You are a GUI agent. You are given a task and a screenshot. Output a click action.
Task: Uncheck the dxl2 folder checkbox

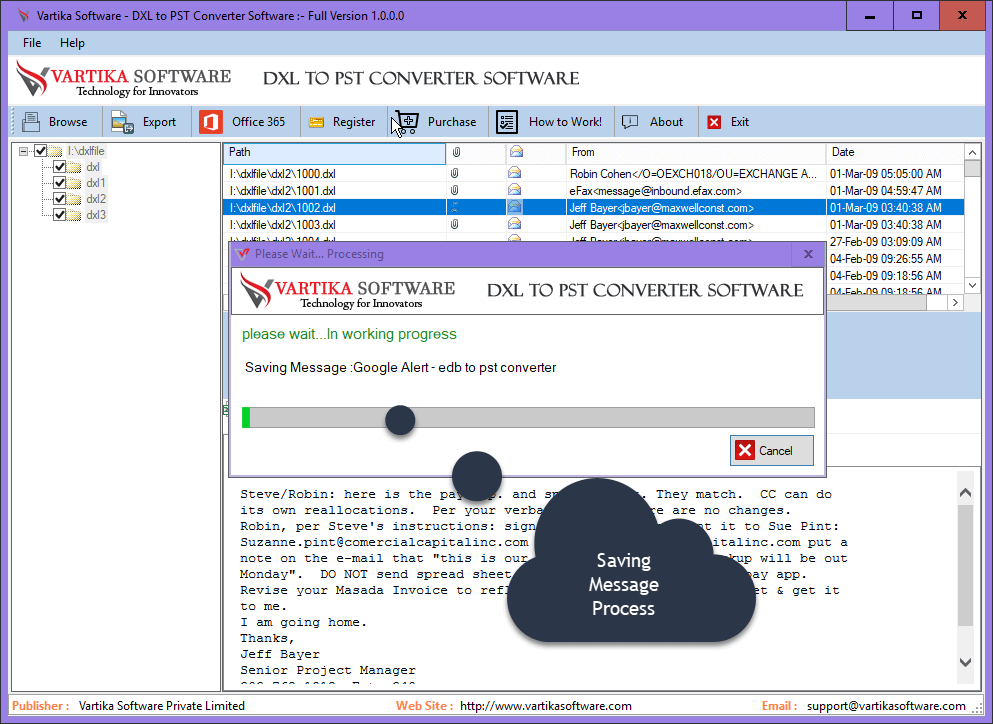[x=60, y=199]
